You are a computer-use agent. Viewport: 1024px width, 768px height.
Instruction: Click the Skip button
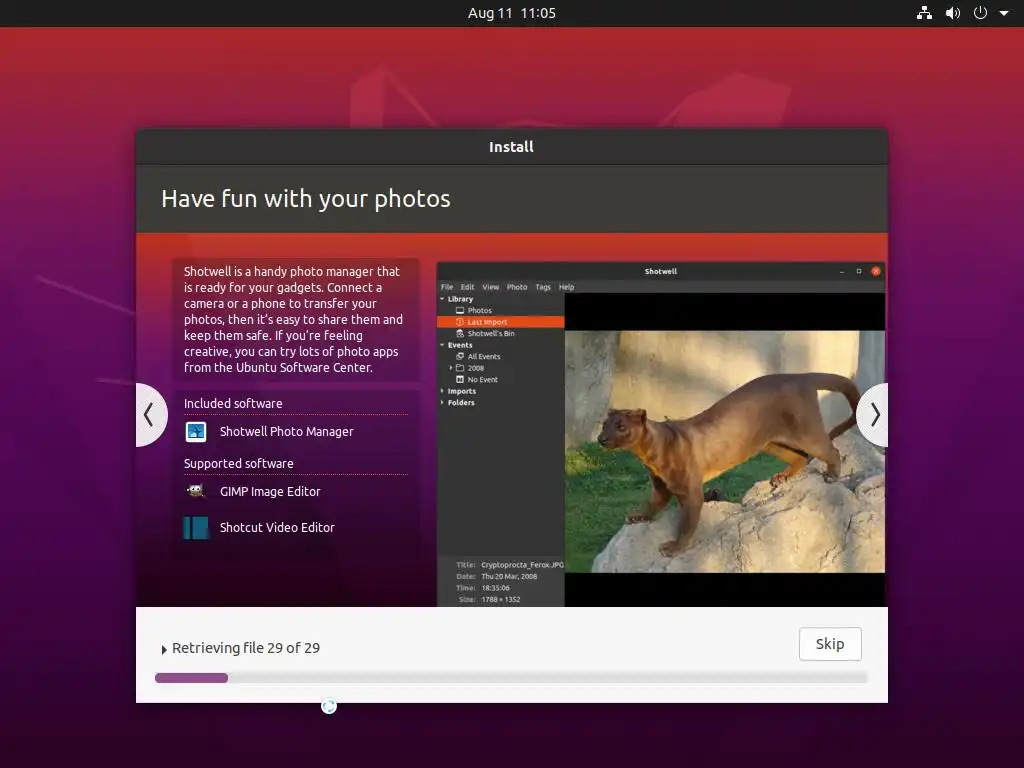click(829, 644)
